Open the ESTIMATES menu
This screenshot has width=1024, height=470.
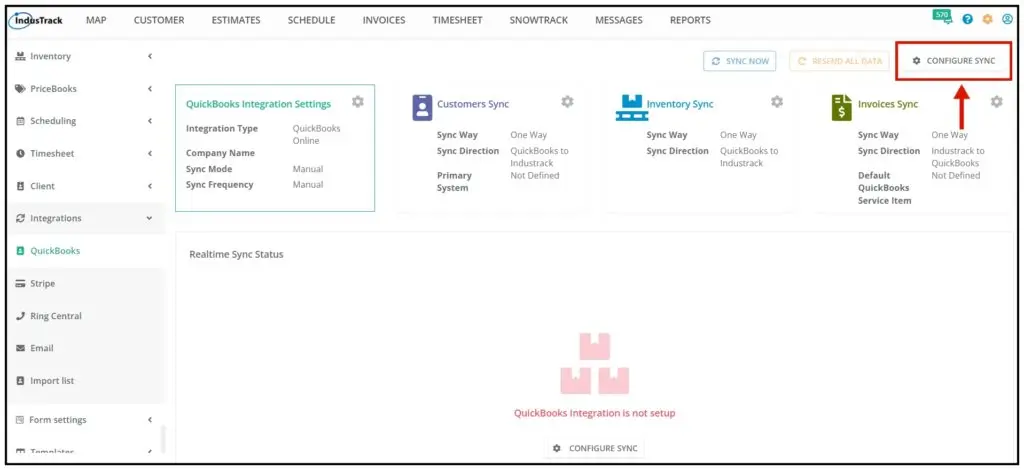(236, 20)
